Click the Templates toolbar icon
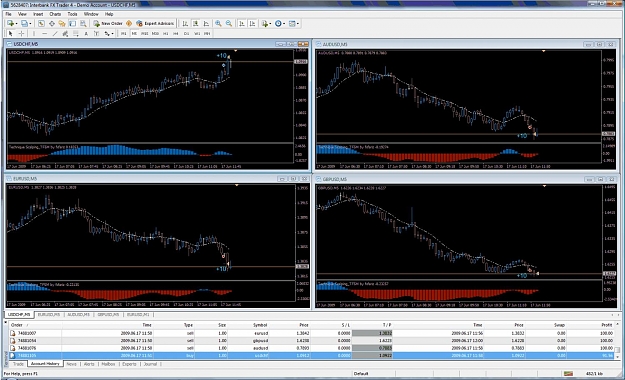This screenshot has width=625, height=380. [292, 24]
